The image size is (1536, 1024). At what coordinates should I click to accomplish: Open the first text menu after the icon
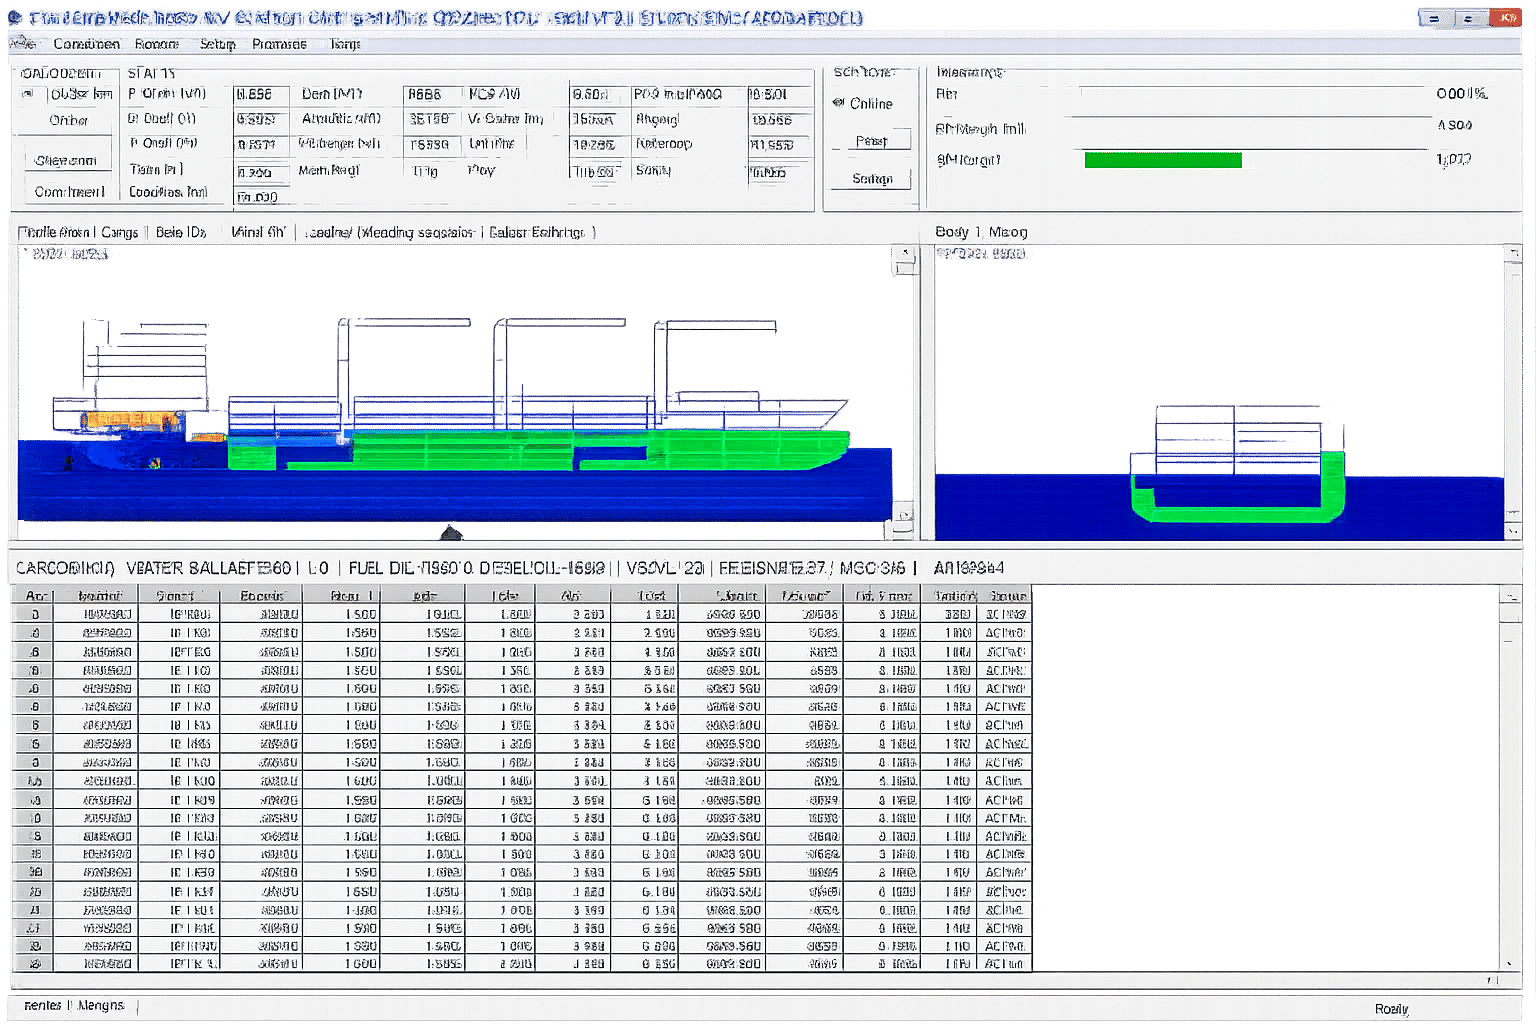(x=86, y=44)
